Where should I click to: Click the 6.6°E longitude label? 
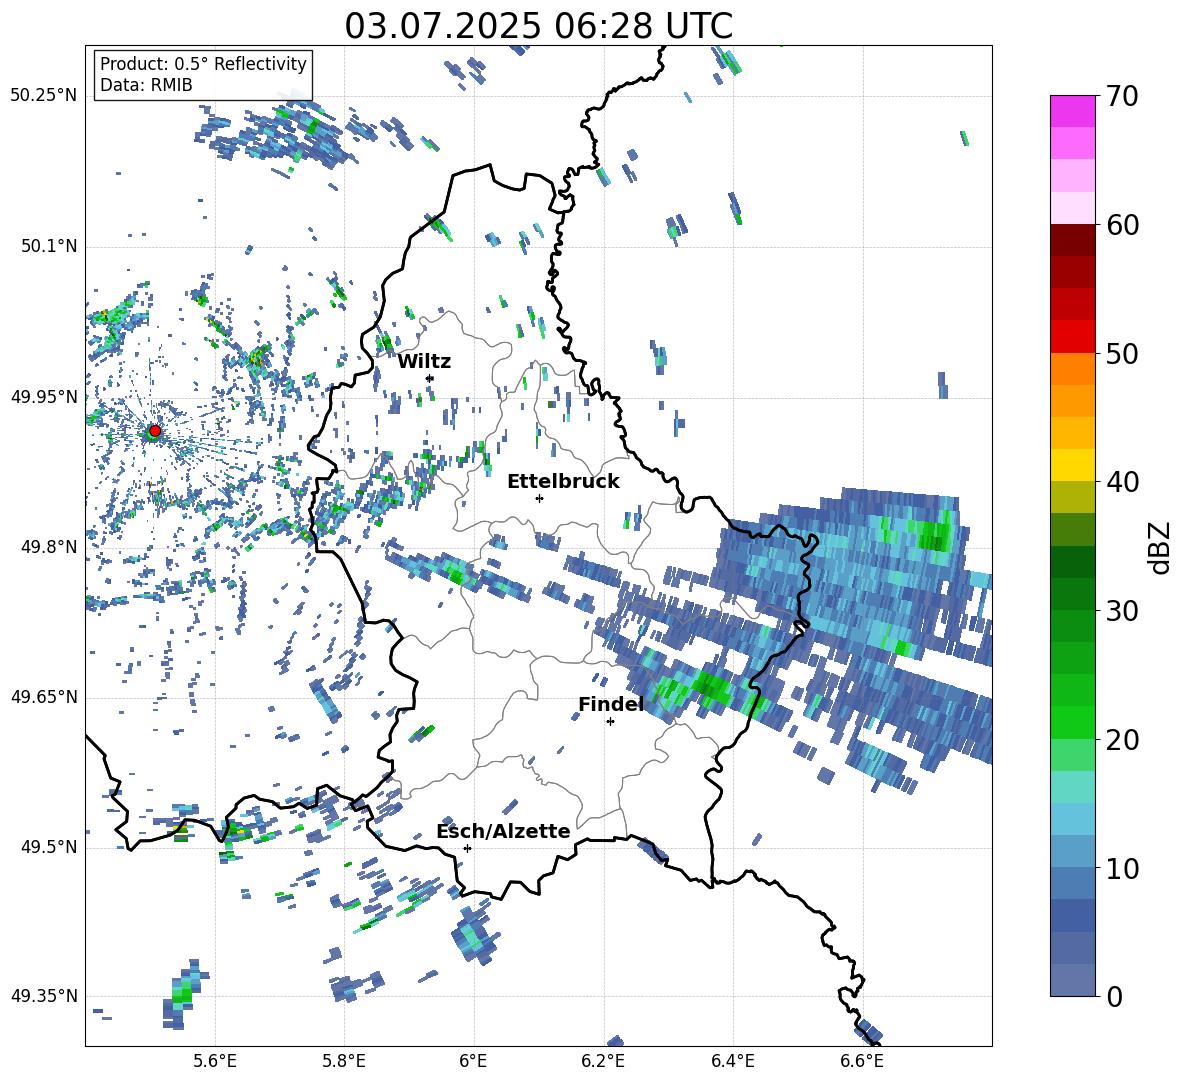[x=862, y=1061]
